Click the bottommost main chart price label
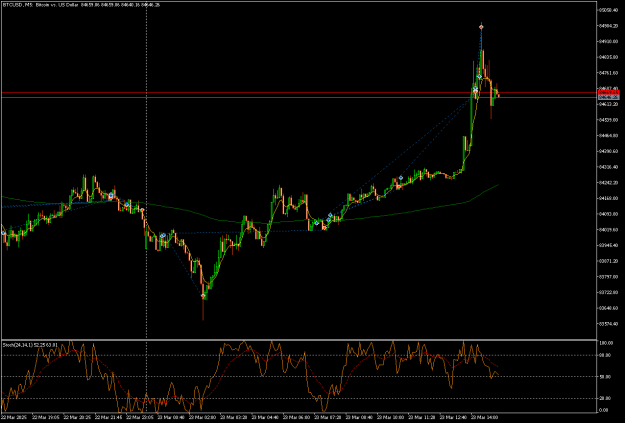The height and width of the screenshot is (423, 625). click(608, 324)
